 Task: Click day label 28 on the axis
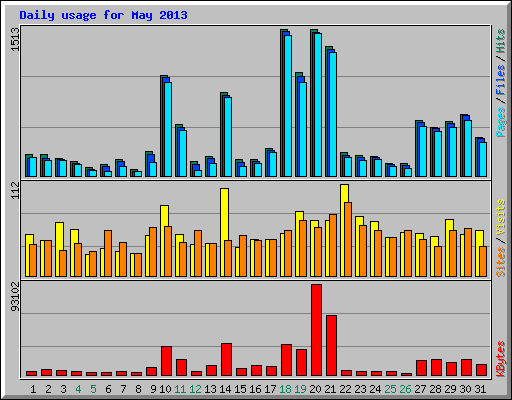click(435, 389)
